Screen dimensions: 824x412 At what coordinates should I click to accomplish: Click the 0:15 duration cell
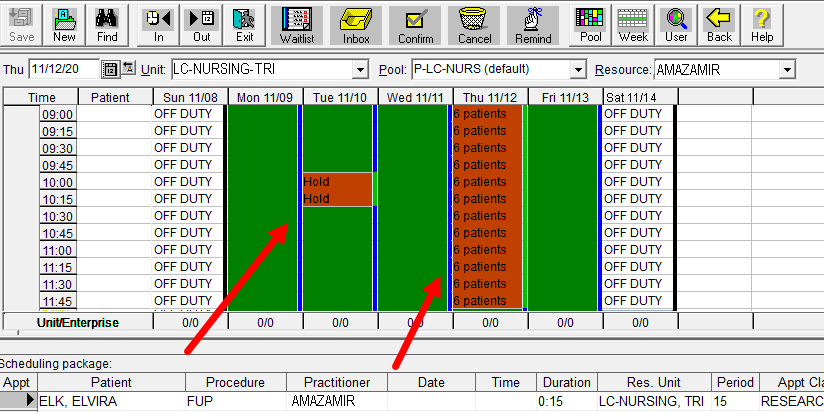tap(567, 401)
